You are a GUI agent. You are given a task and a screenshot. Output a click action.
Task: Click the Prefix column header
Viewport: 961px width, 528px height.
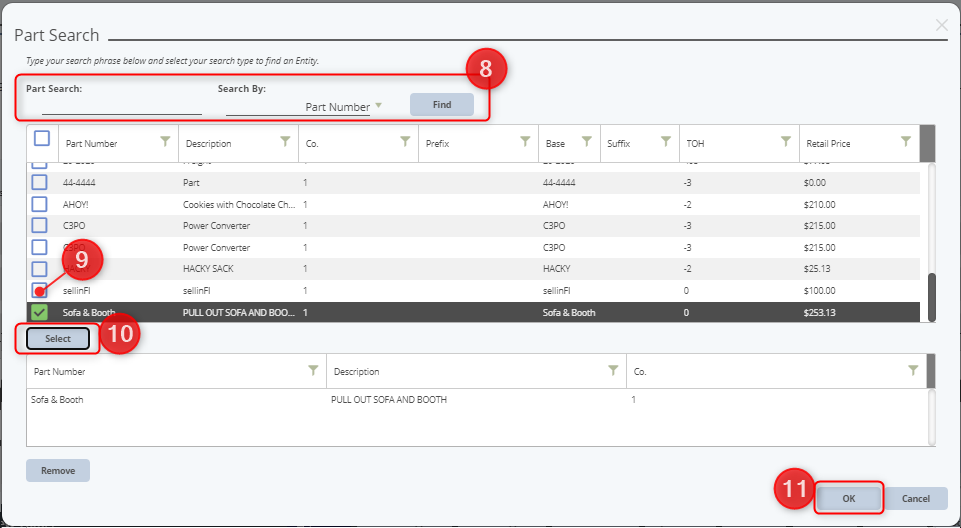[438, 143]
